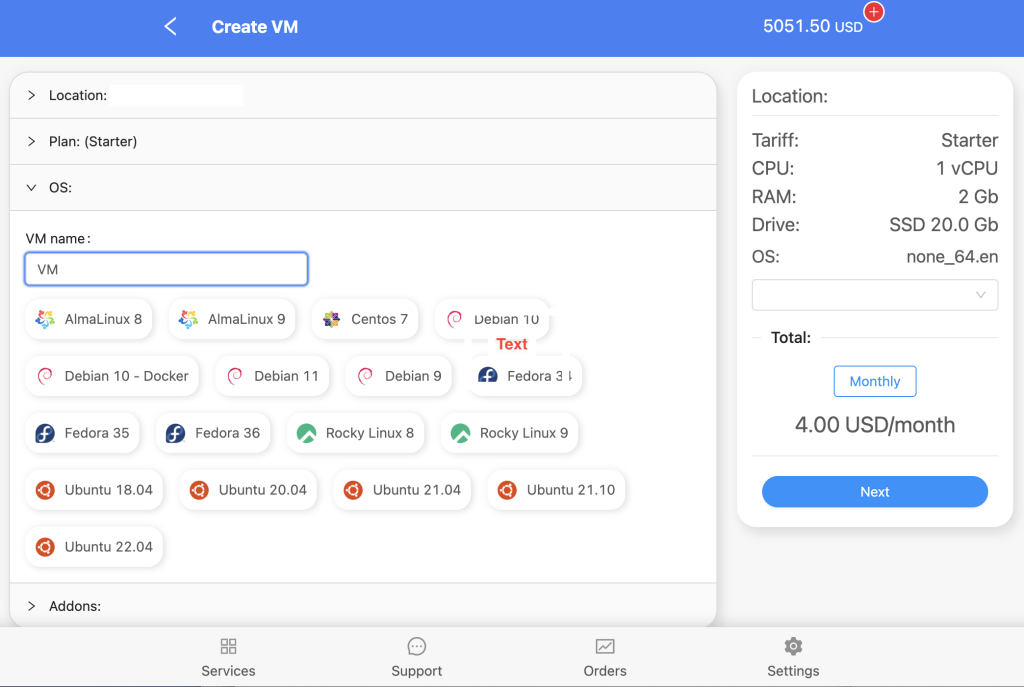Click the red plus add-funds icon

click(874, 13)
